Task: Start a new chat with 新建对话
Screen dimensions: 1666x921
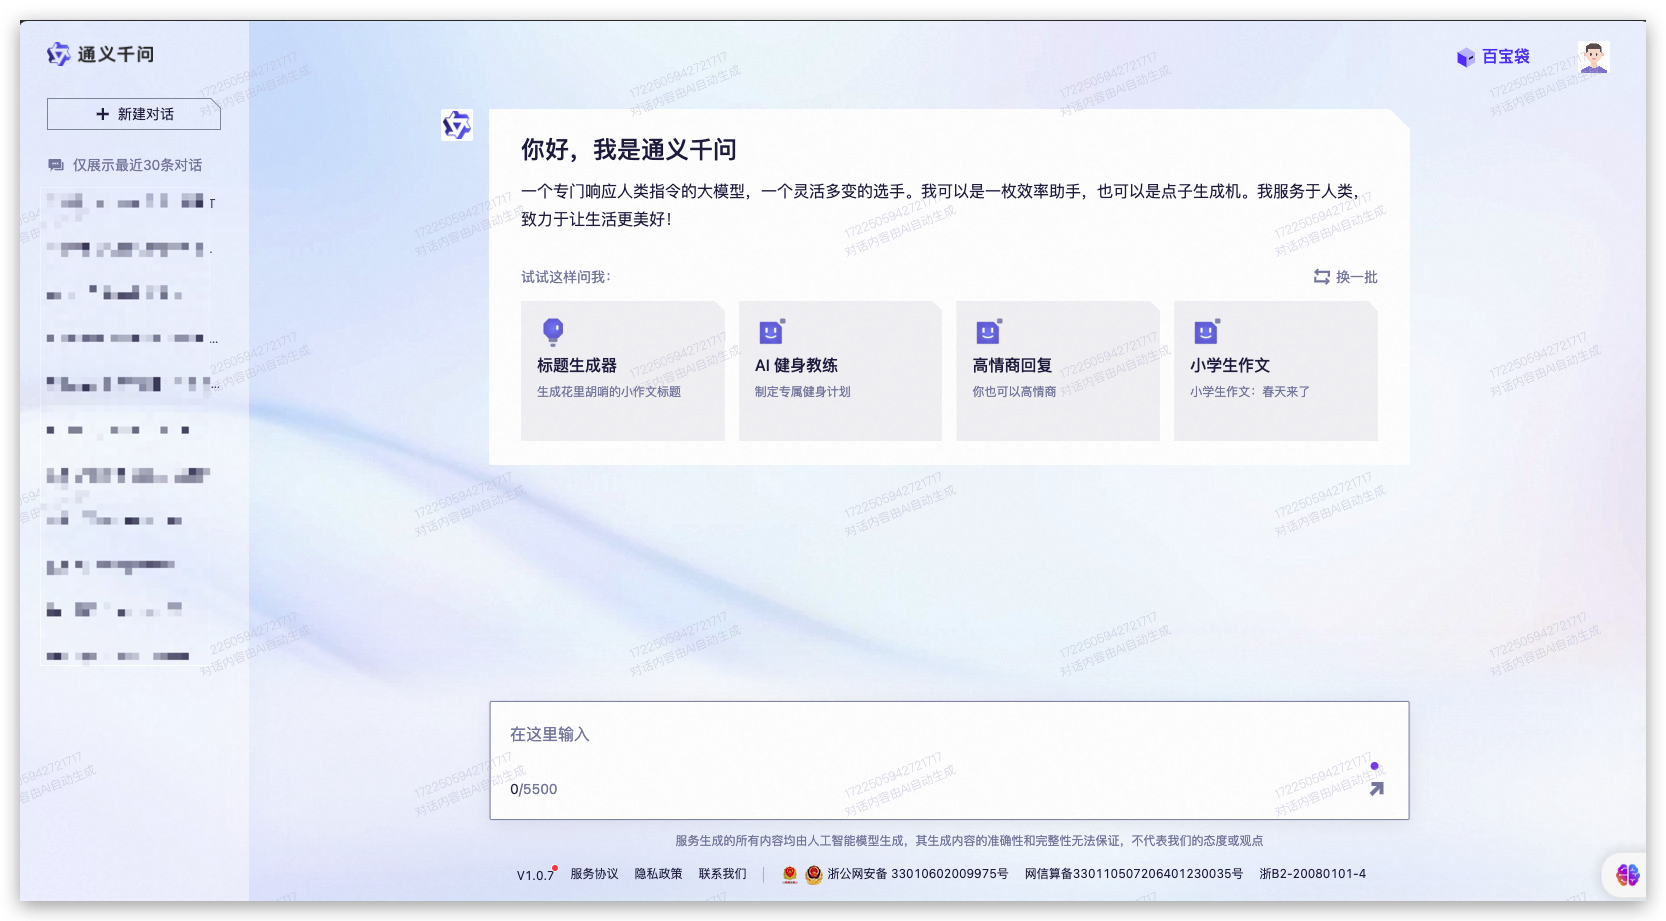Action: click(134, 114)
